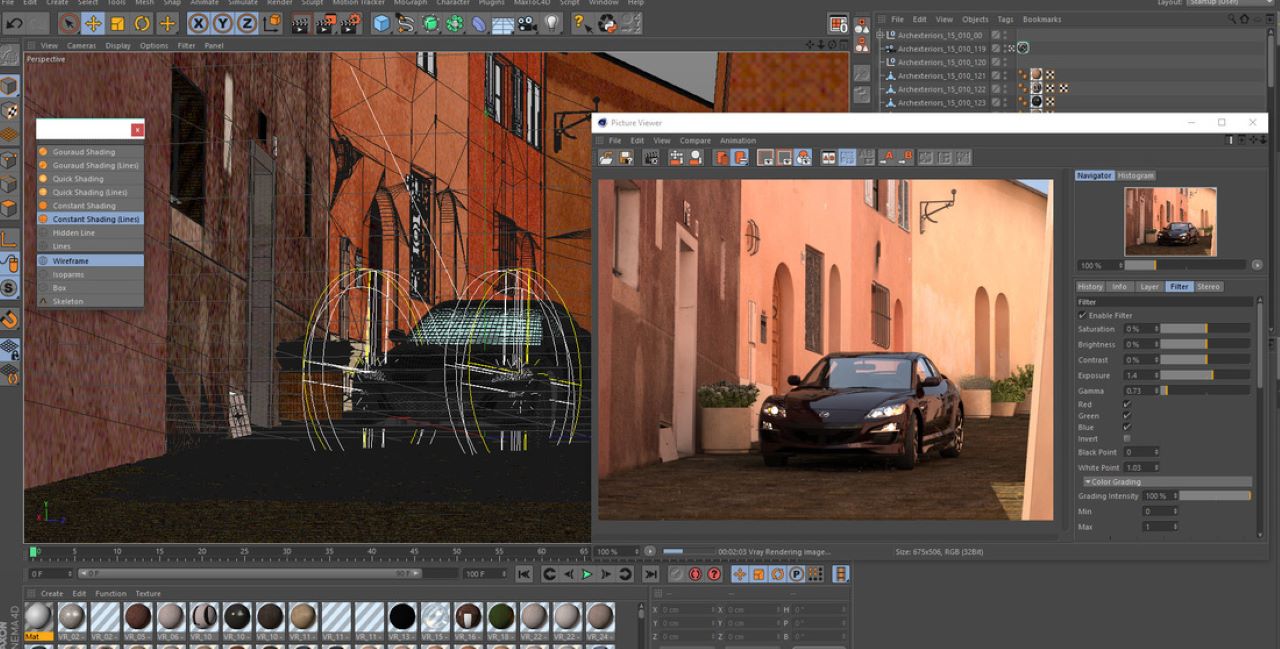Go to start of animation button
Image resolution: width=1280 pixels, height=649 pixels.
[524, 574]
